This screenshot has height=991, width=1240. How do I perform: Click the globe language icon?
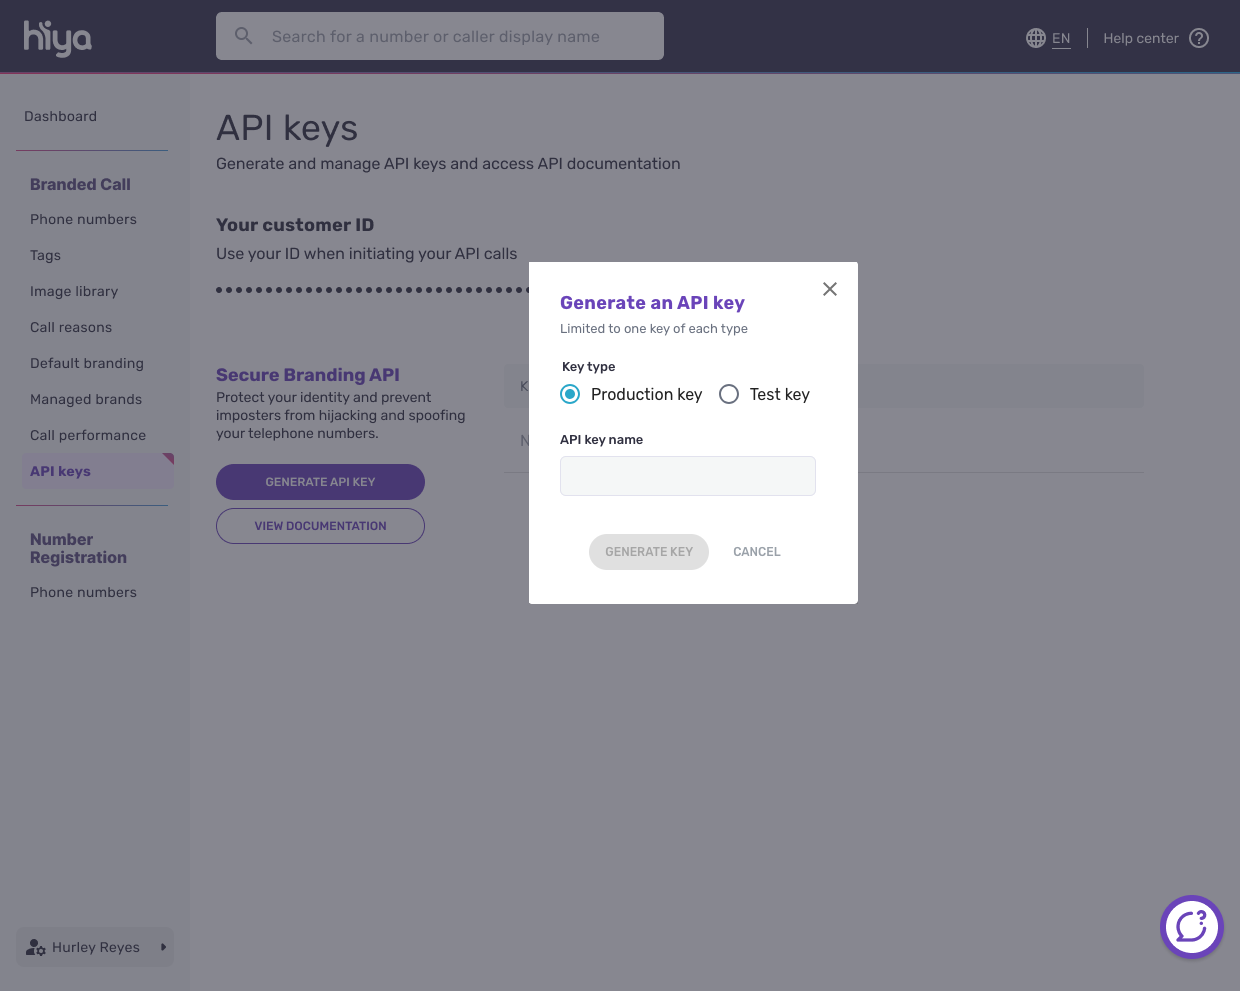coord(1035,38)
